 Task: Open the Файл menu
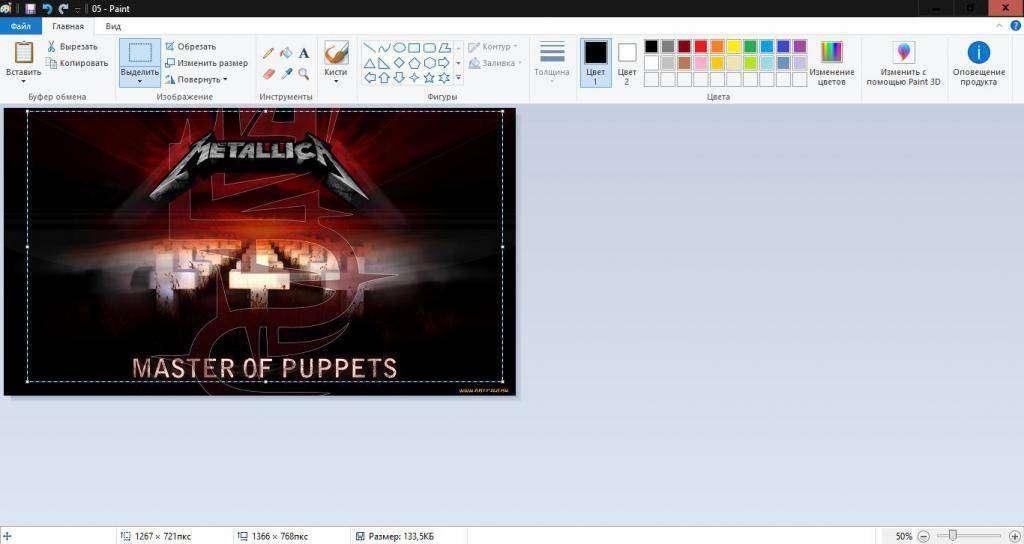21,26
